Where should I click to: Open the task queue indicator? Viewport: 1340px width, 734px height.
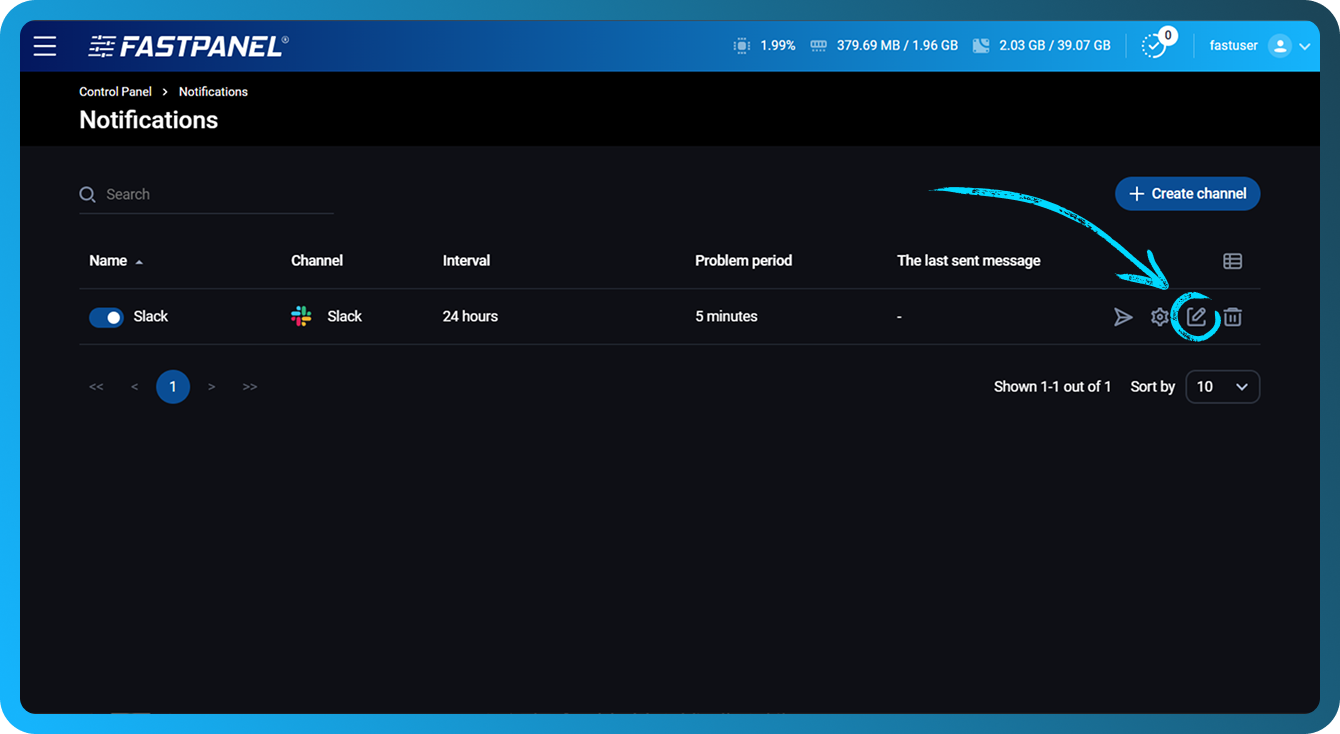point(1154,46)
